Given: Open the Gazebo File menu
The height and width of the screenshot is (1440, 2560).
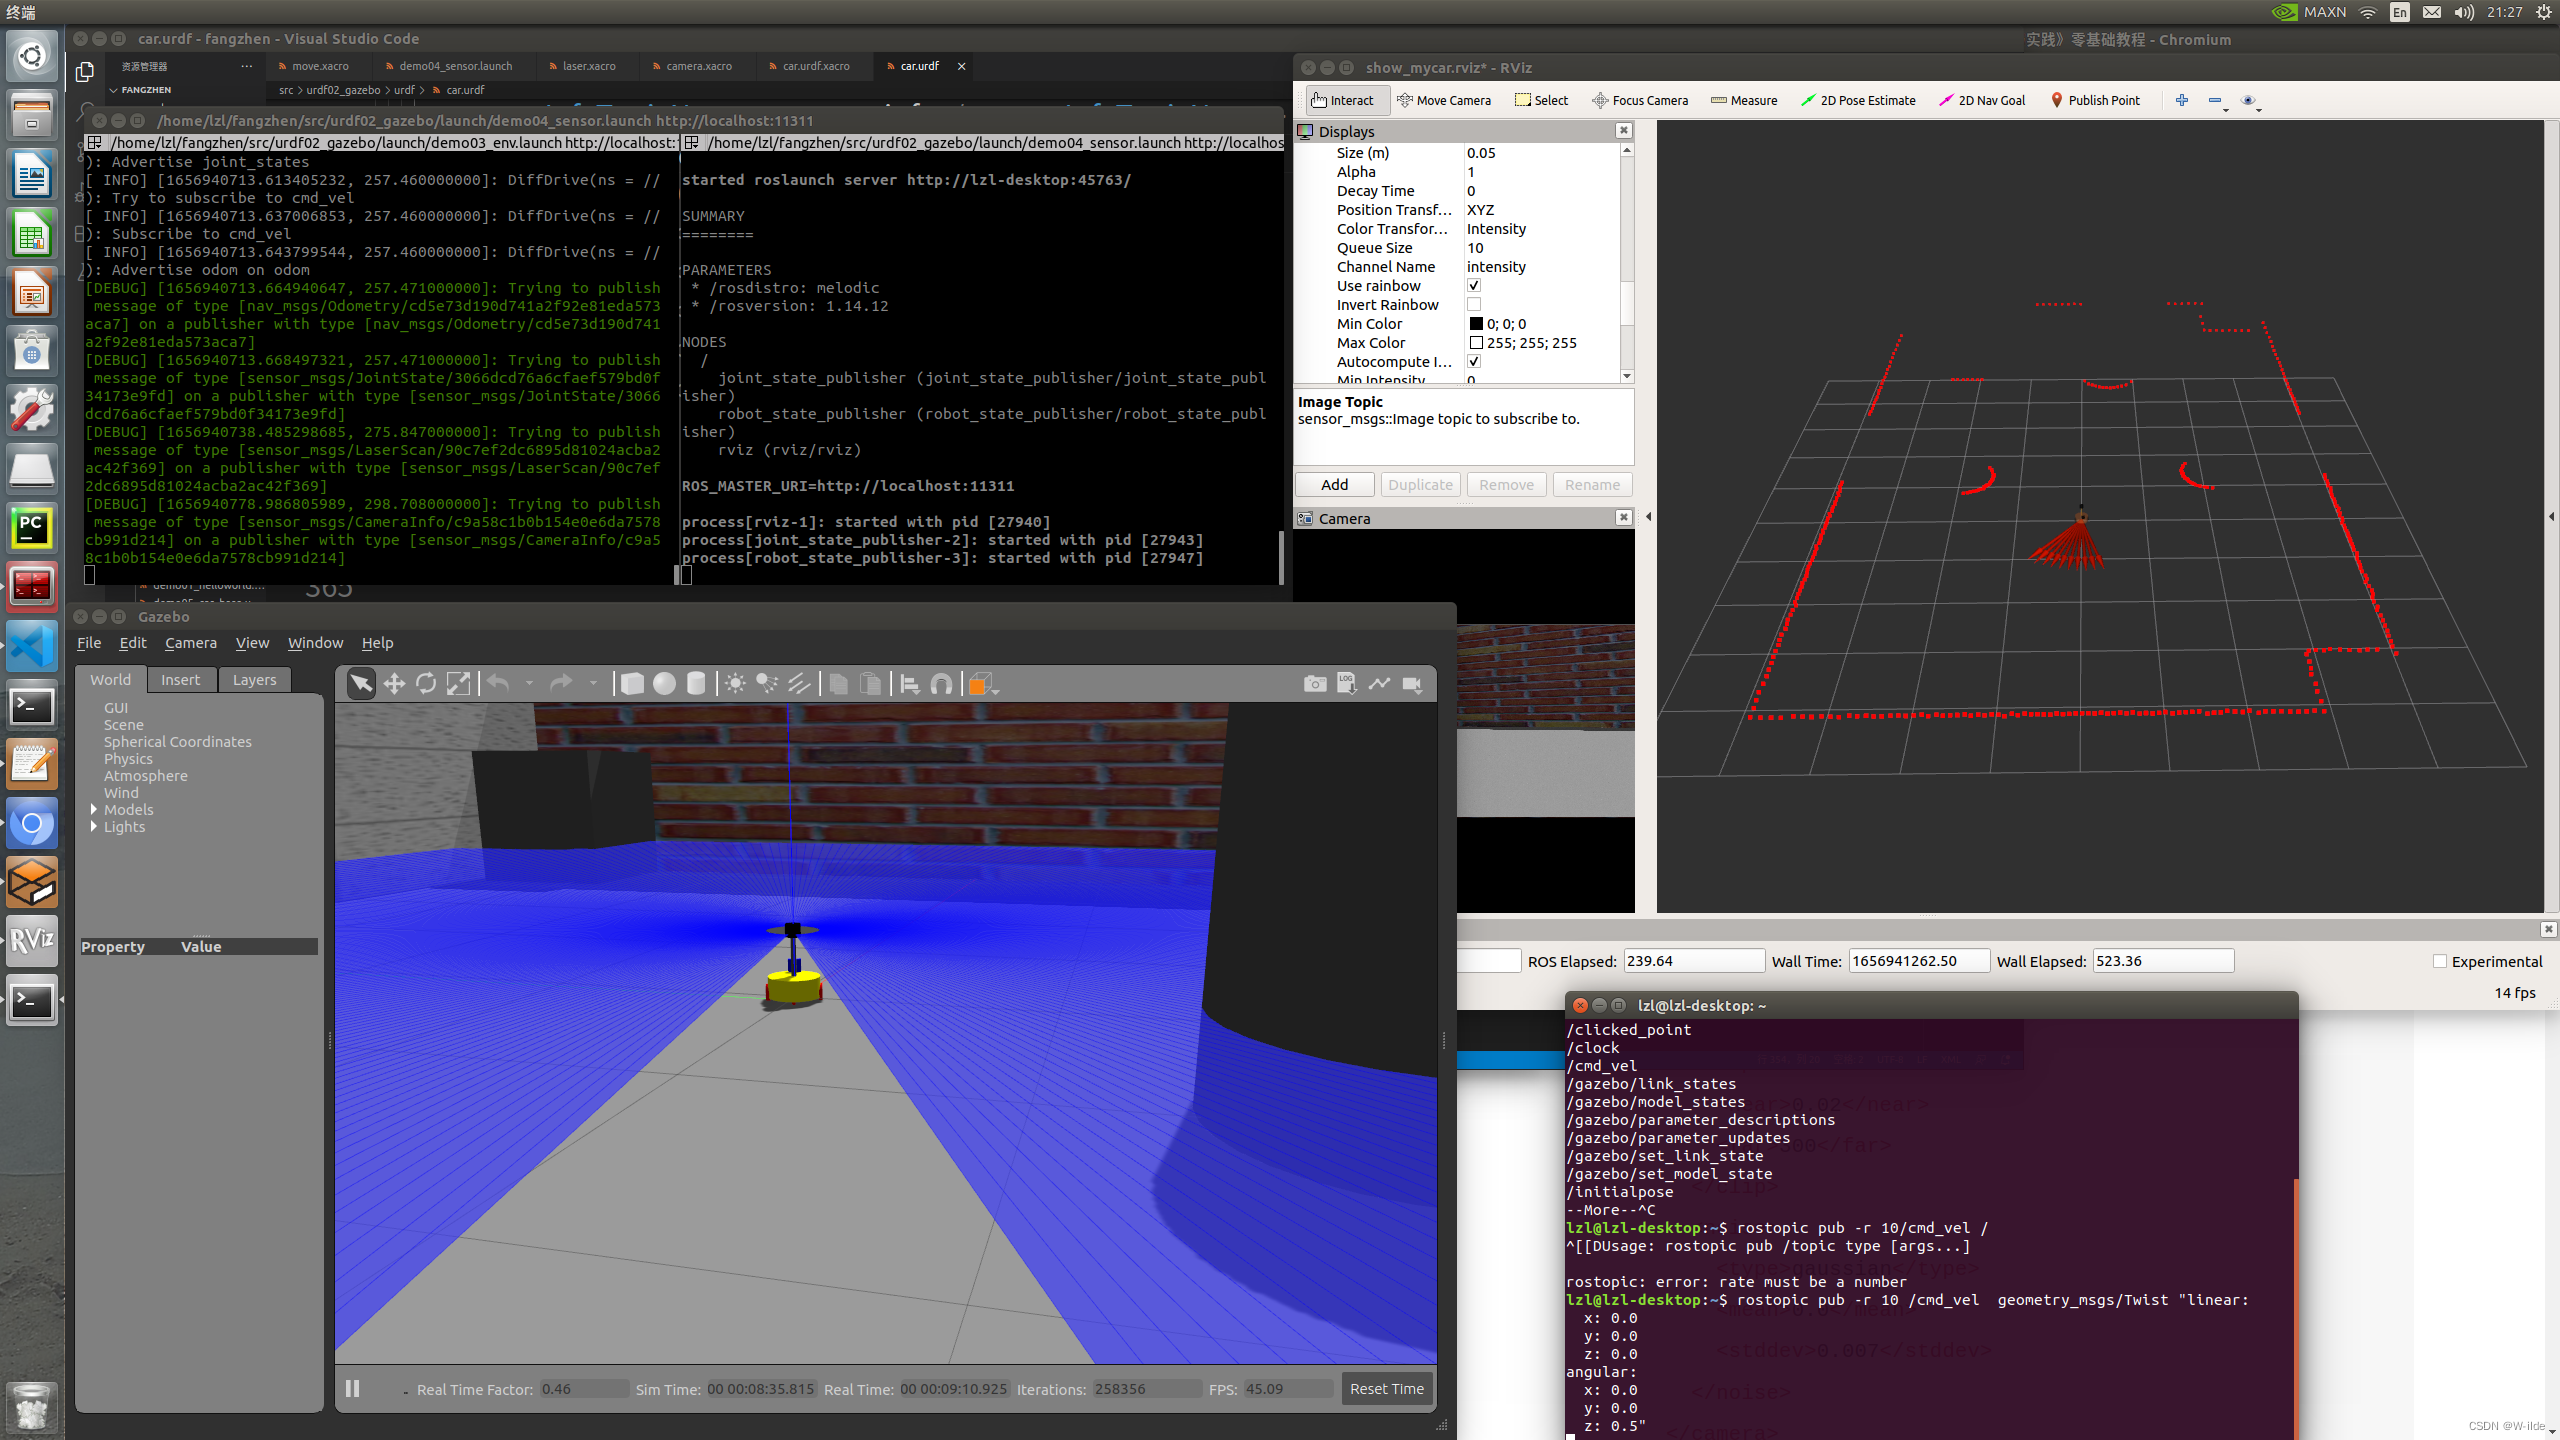Looking at the screenshot, I should tap(89, 643).
